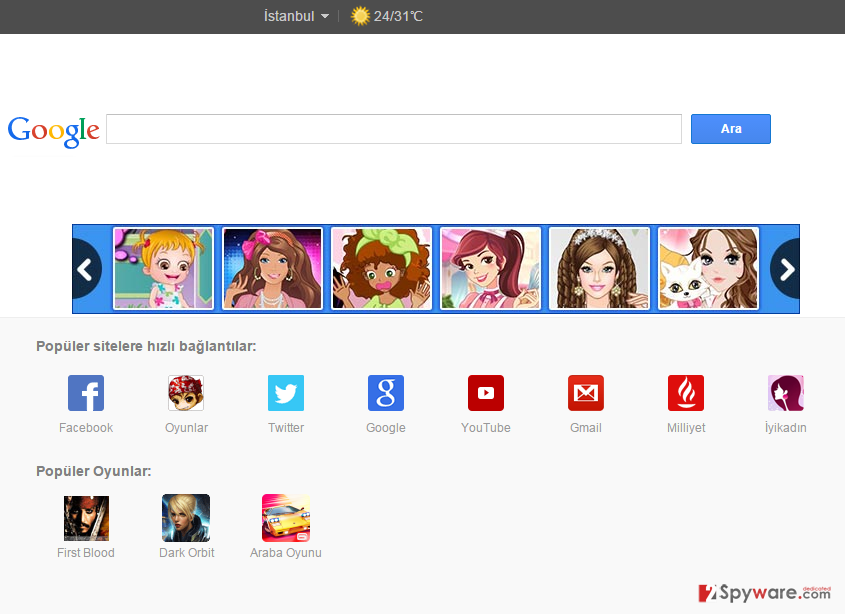Open the tiara bride game thumbnail
This screenshot has height=614, width=845.
coord(599,268)
